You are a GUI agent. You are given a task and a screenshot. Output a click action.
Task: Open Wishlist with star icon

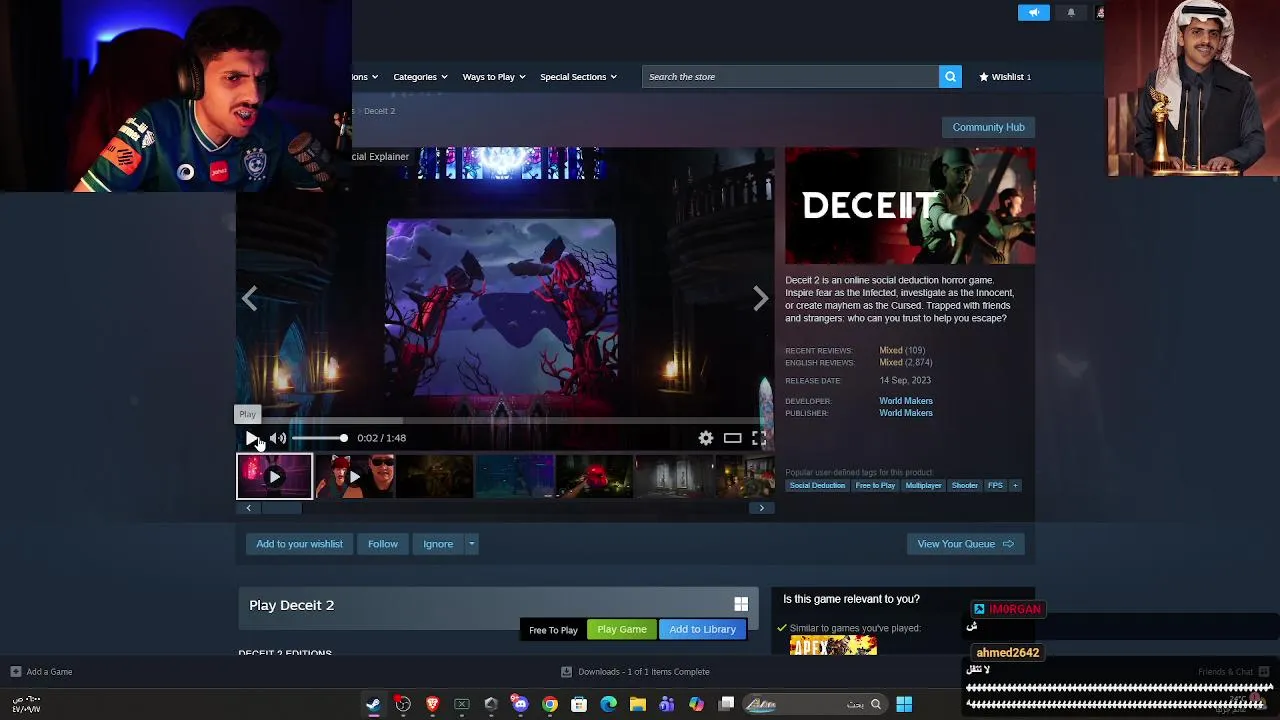pos(1005,76)
